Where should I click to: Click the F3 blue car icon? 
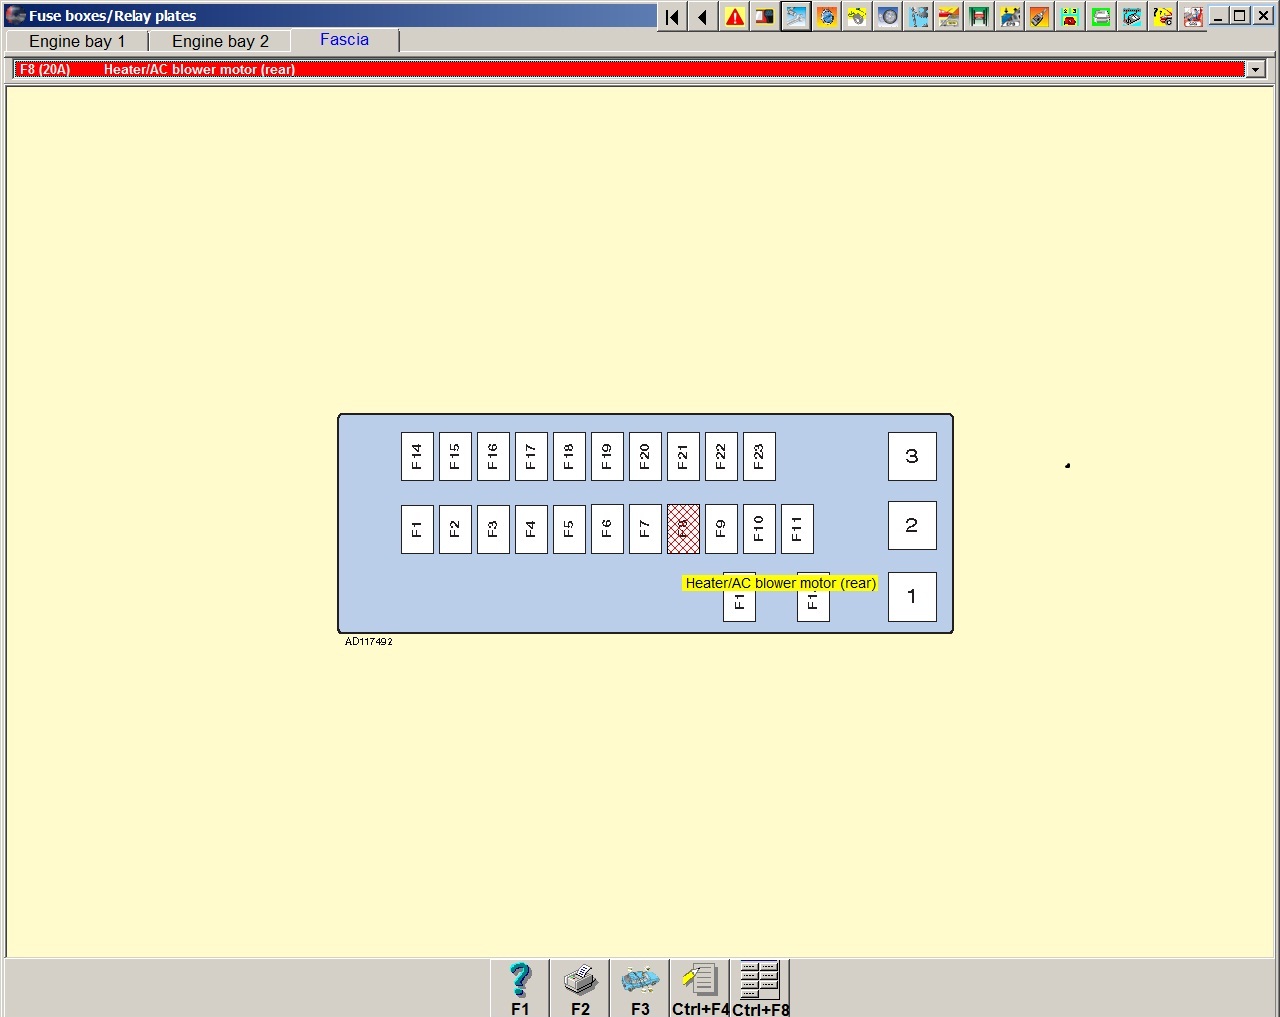640,988
